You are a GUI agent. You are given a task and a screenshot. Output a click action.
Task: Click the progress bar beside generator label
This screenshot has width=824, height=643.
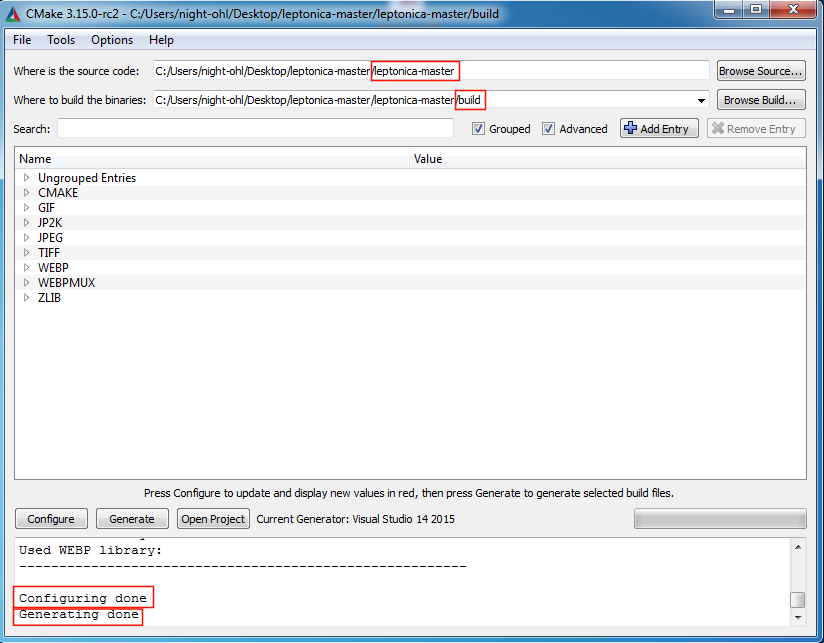point(720,518)
